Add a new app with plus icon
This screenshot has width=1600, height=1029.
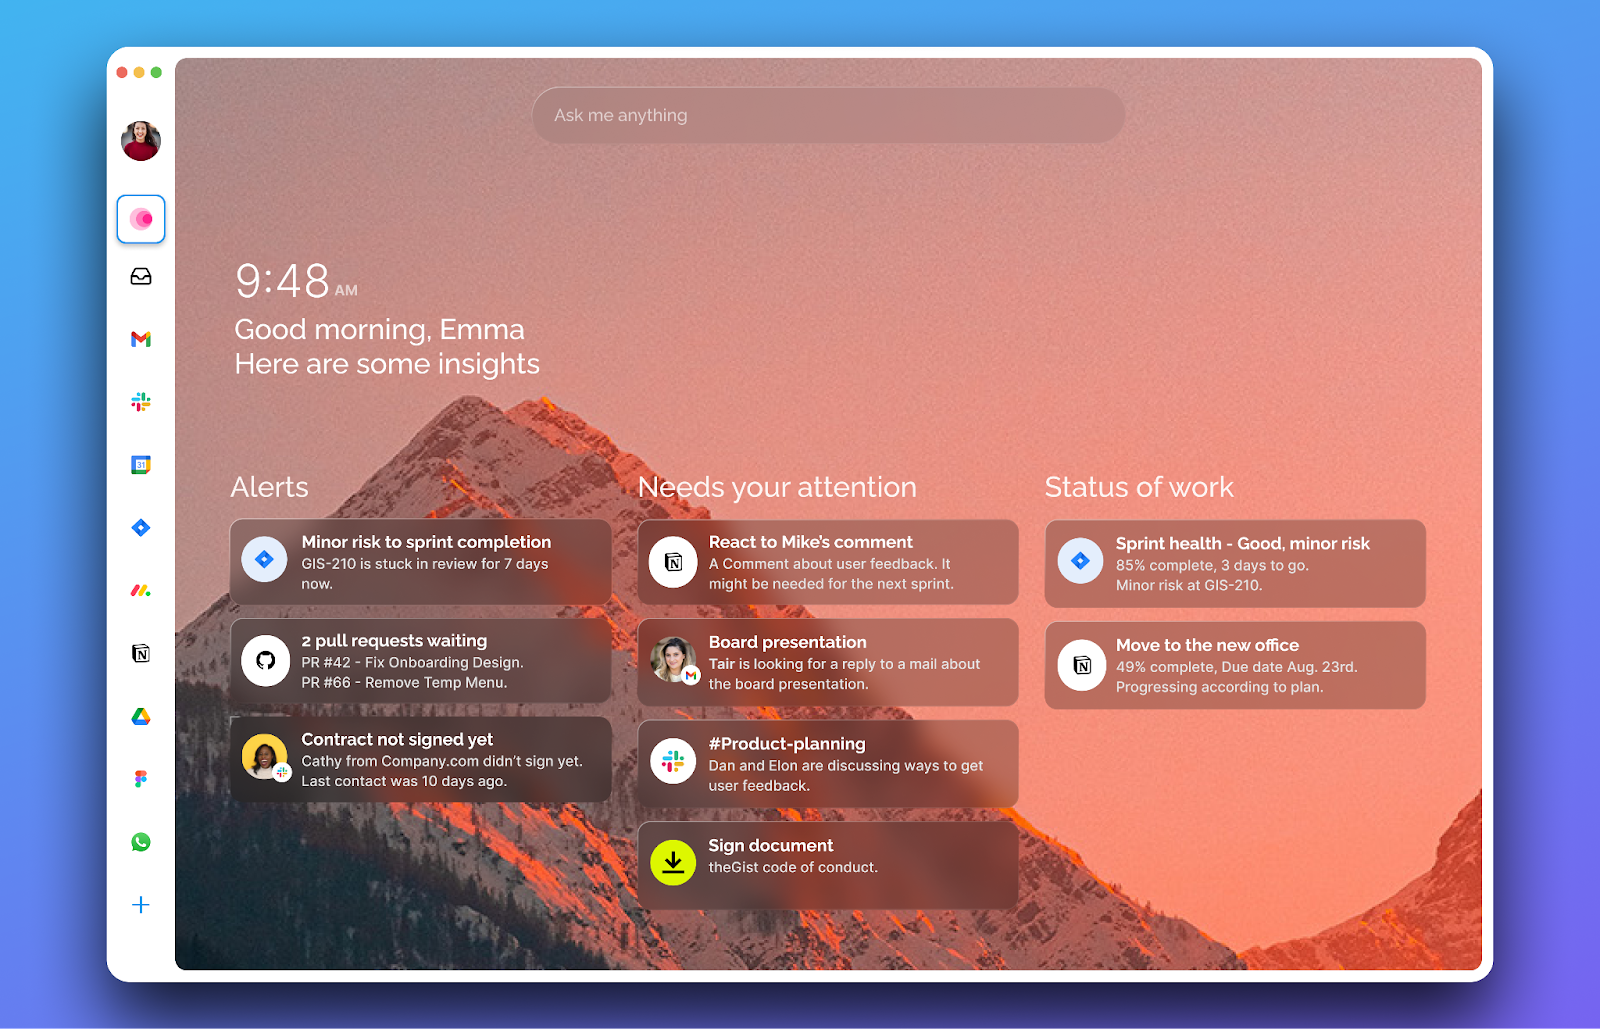[141, 905]
